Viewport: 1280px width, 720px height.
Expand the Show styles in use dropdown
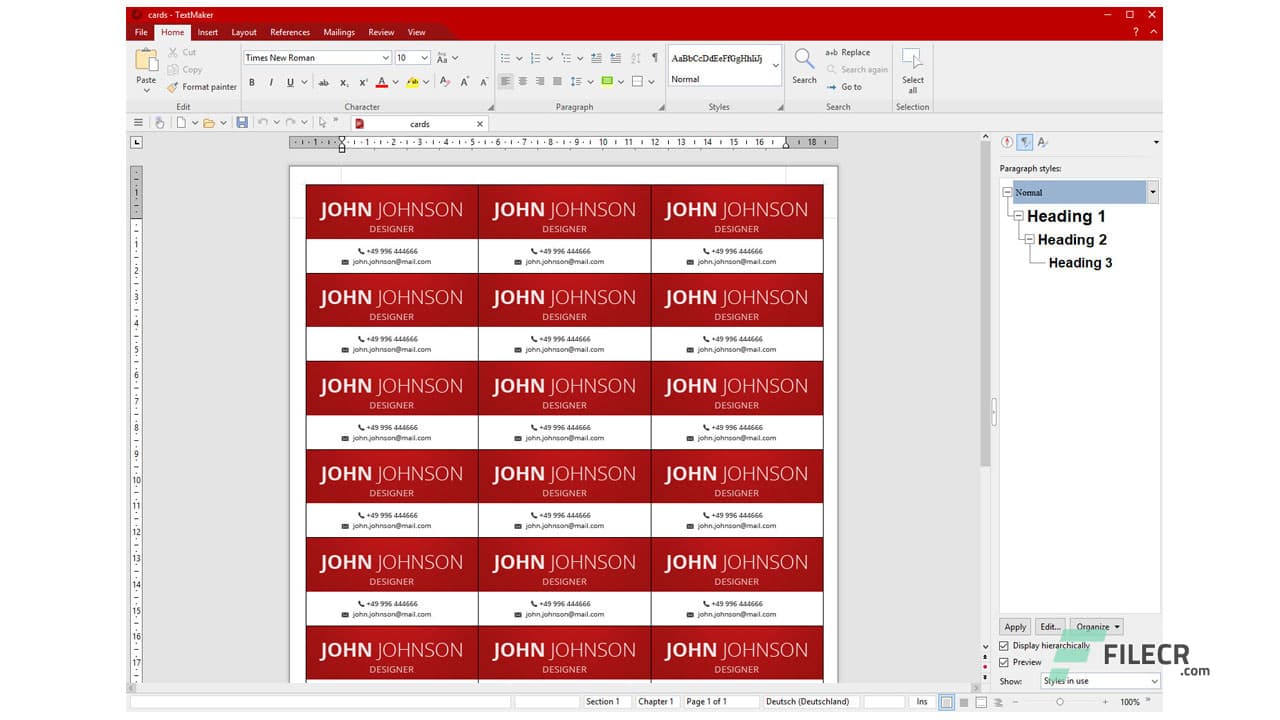click(x=1100, y=681)
